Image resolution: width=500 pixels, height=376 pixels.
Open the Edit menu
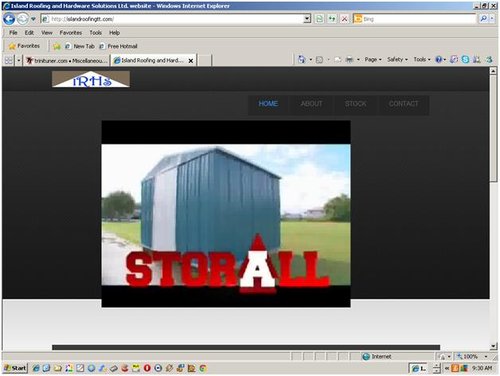click(x=29, y=33)
